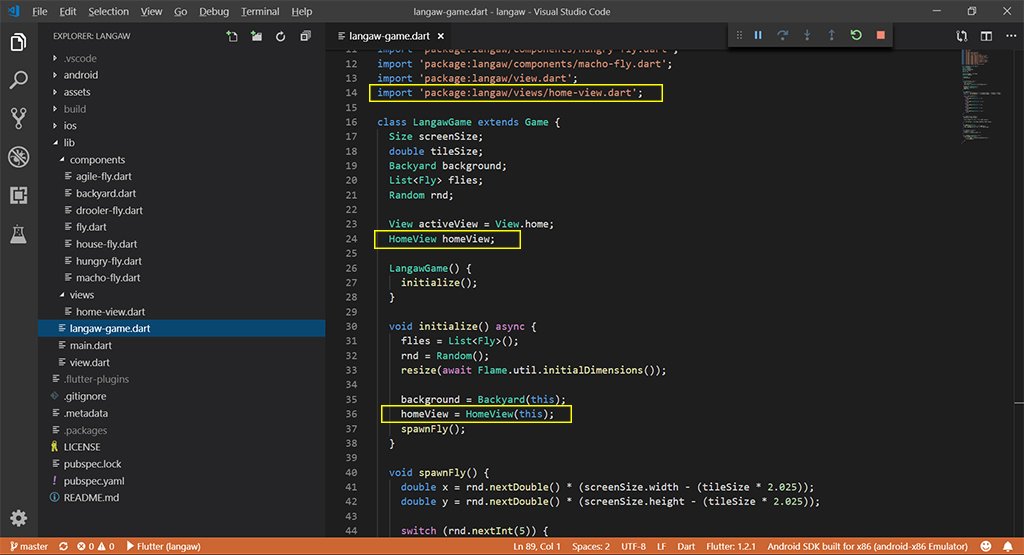
Task: Click the Manage gear icon
Action: click(x=18, y=518)
